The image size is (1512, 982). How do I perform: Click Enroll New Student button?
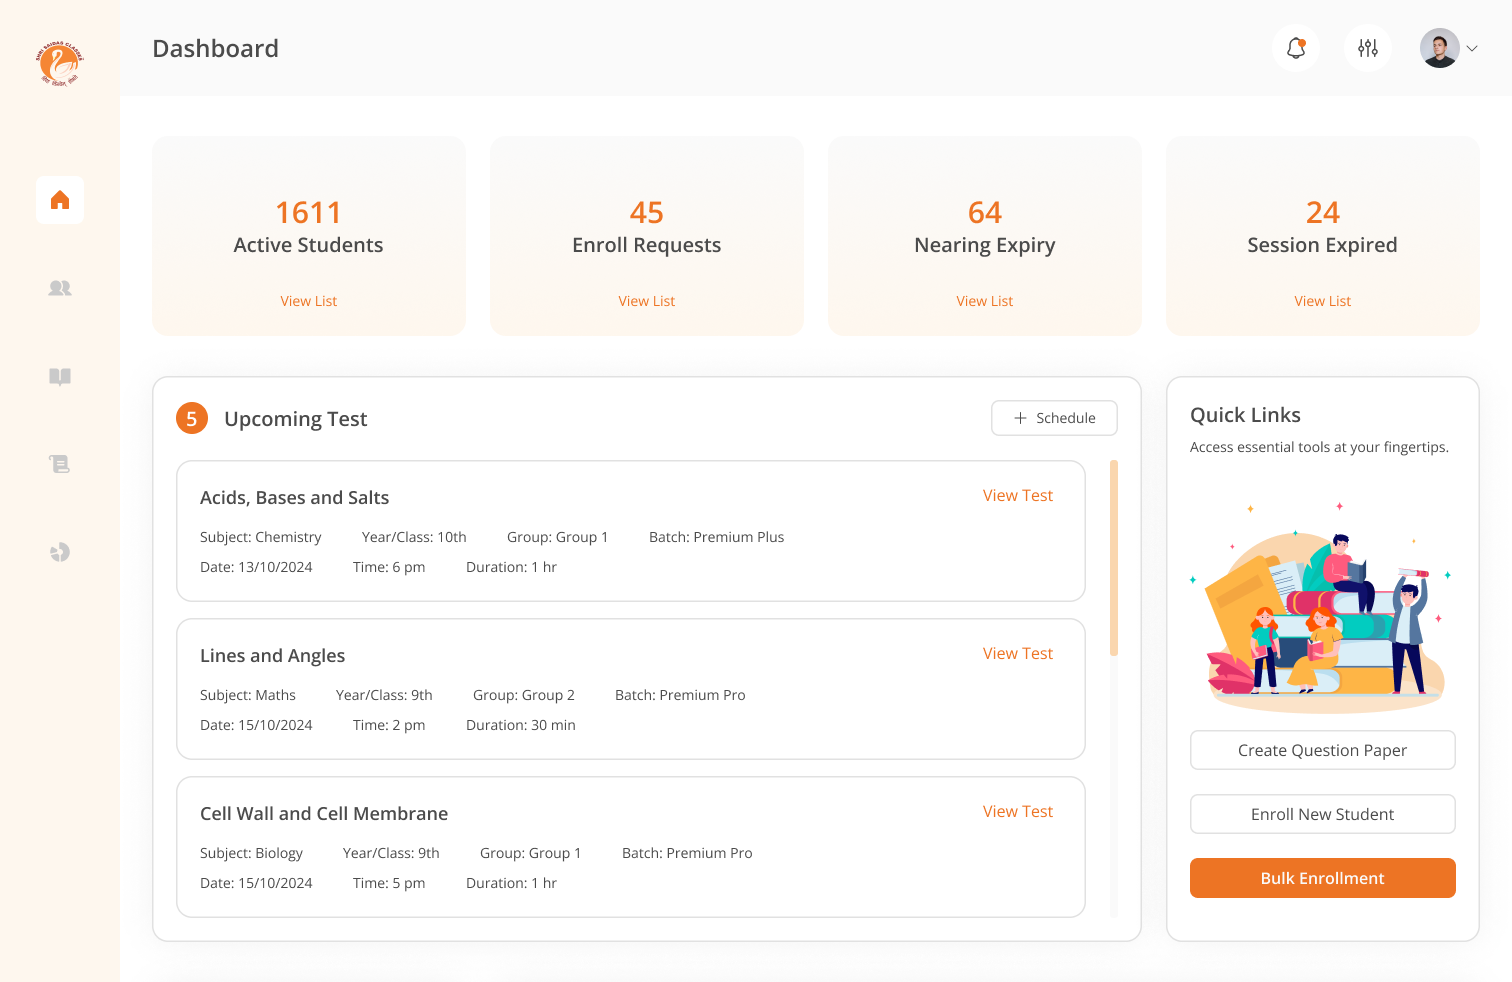(x=1322, y=814)
